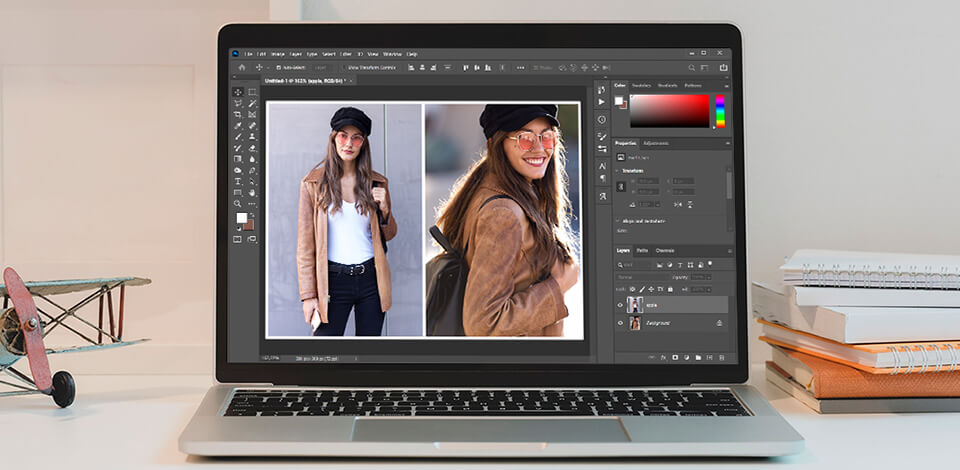Click the lock icon on Background layer
960x470 pixels.
pyautogui.click(x=718, y=323)
